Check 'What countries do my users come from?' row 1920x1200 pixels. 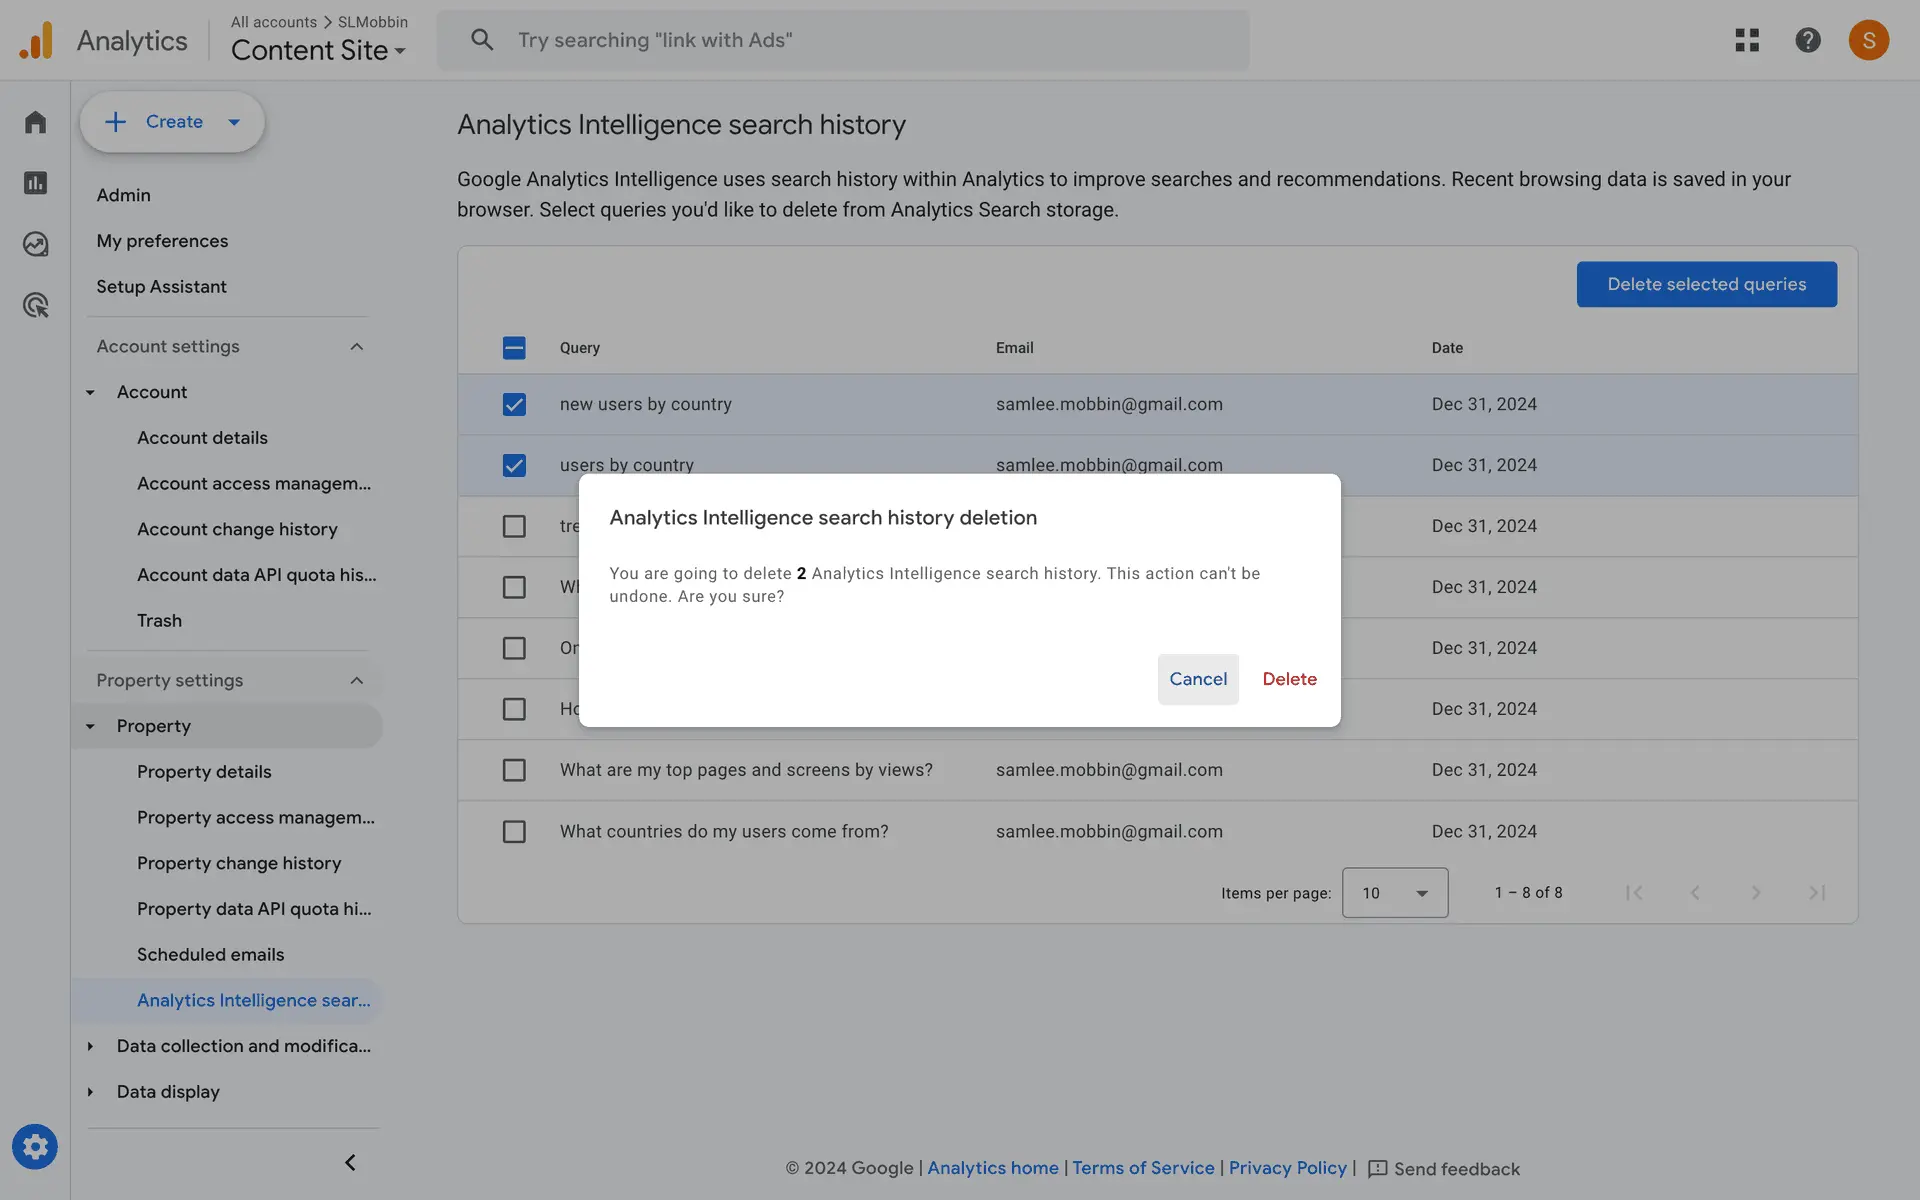(514, 832)
